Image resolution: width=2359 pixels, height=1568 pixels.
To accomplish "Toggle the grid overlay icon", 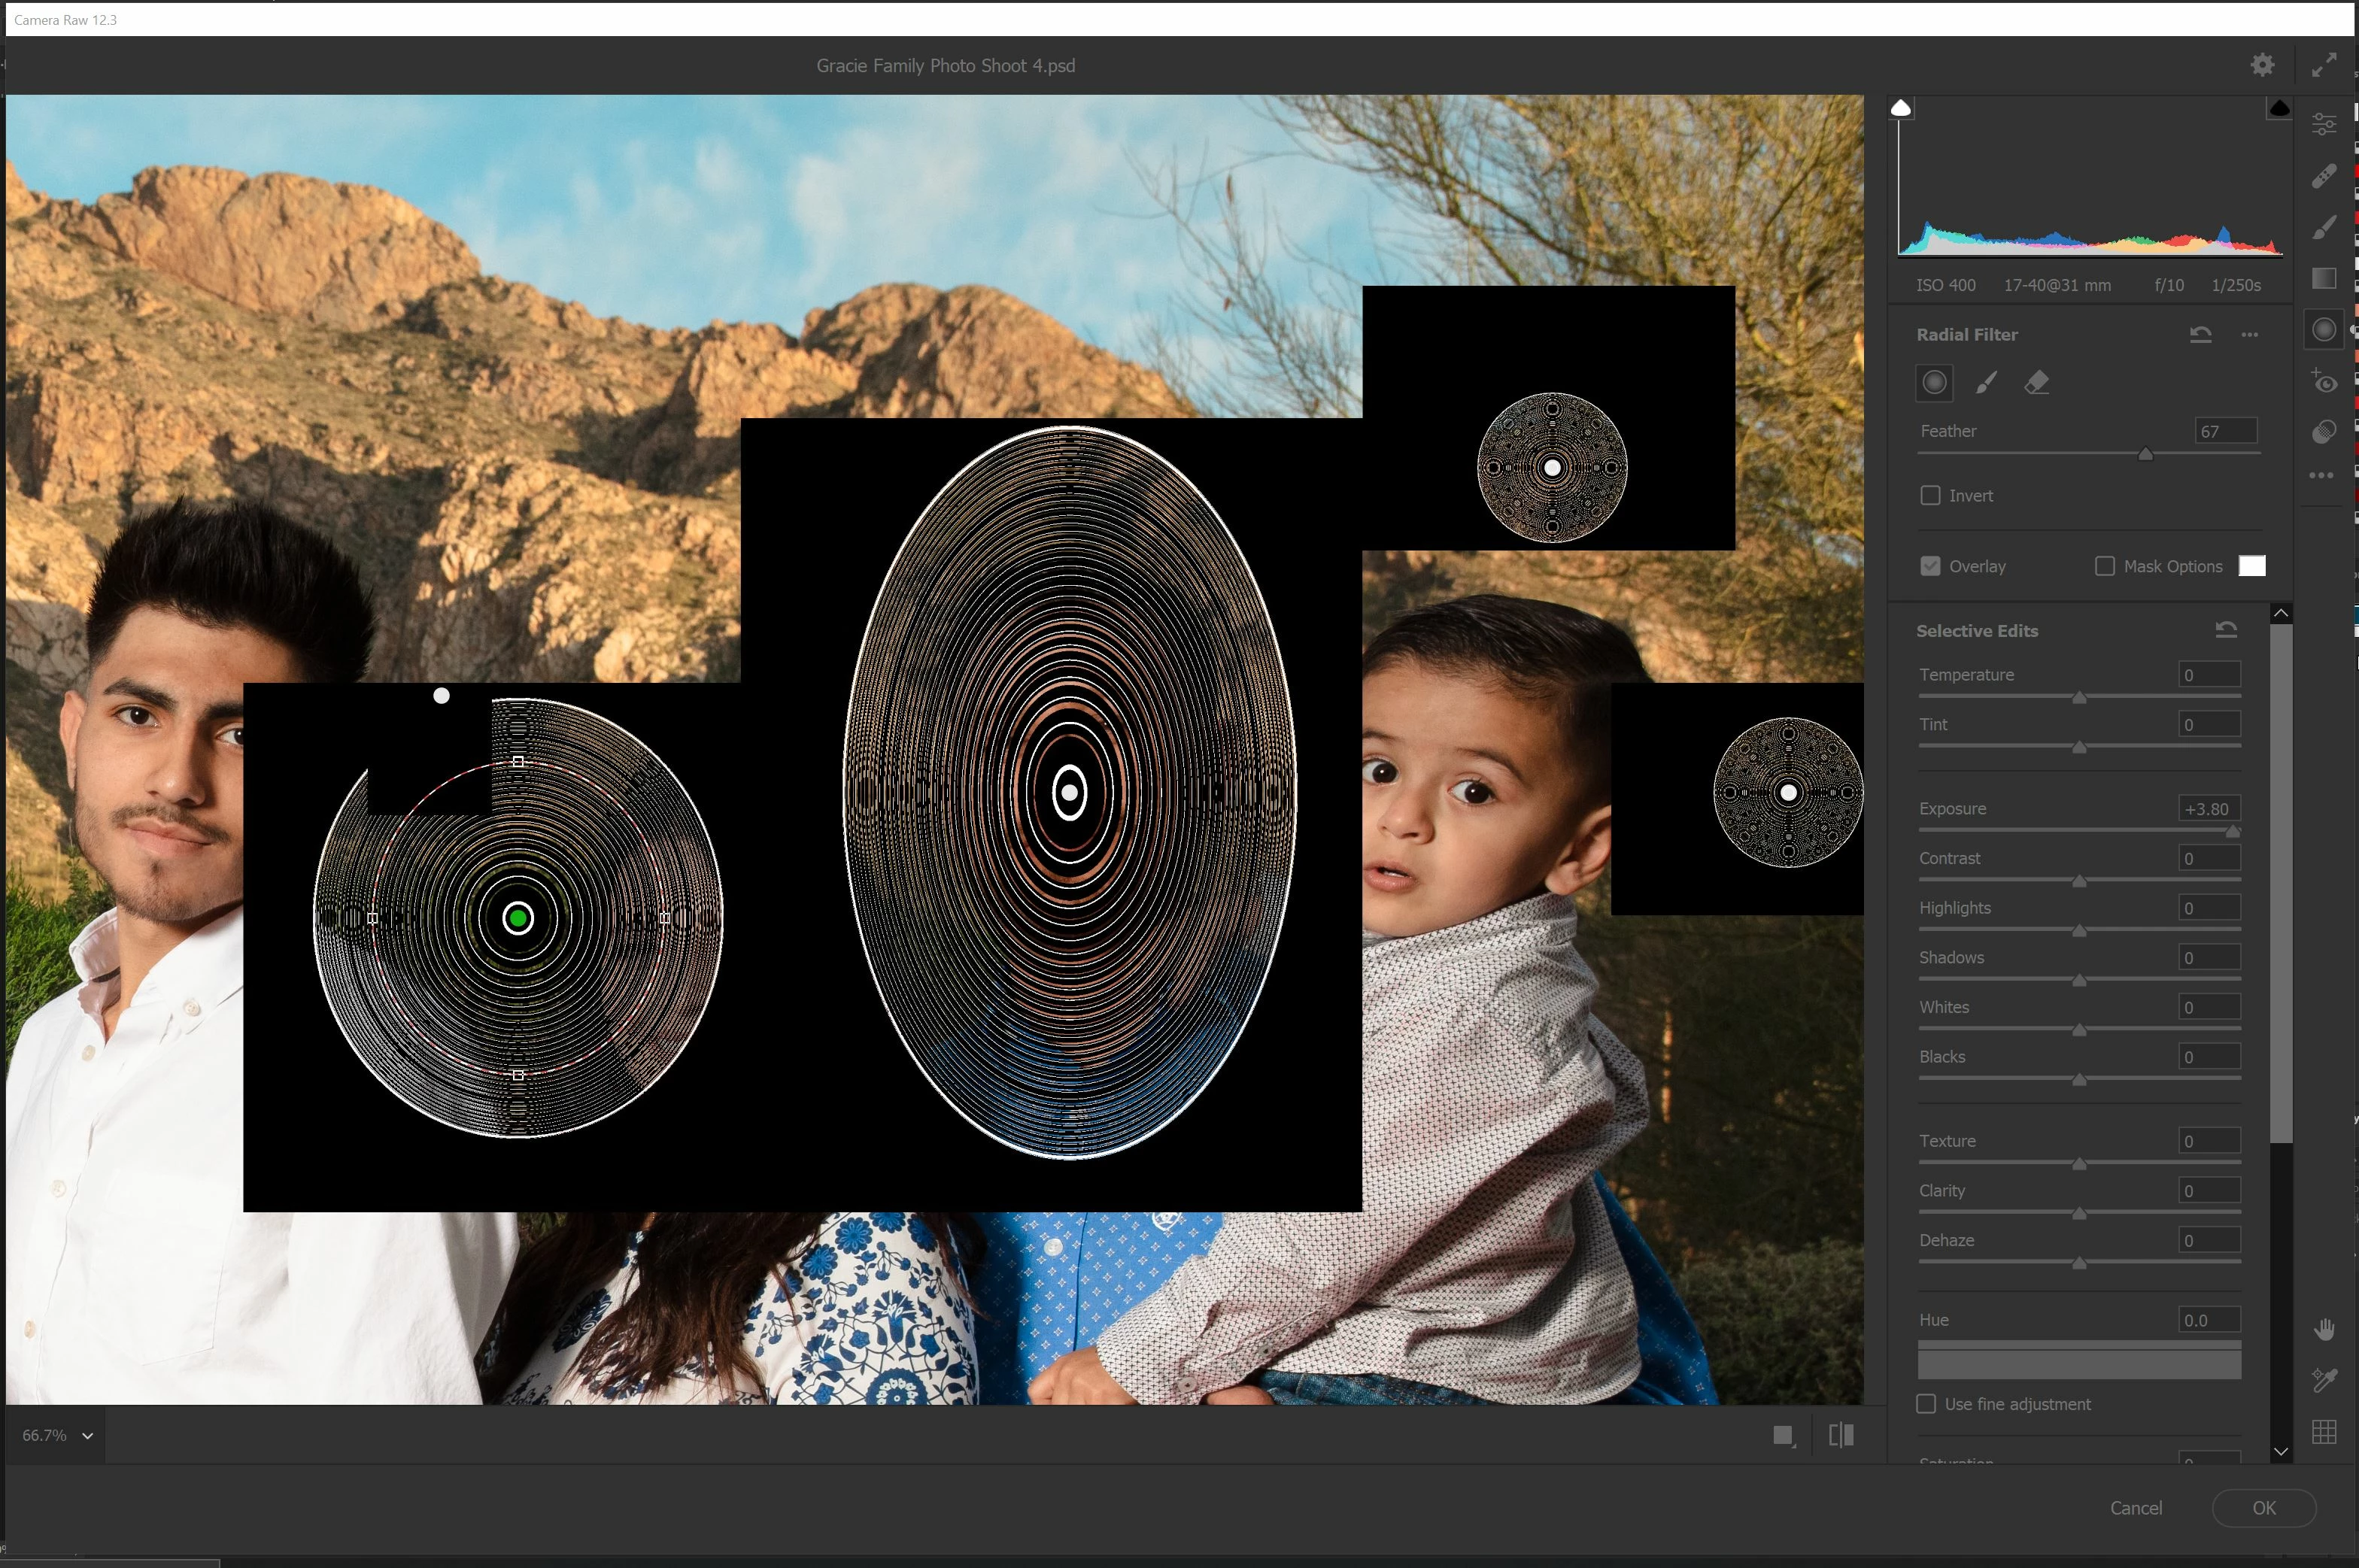I will coord(2324,1432).
